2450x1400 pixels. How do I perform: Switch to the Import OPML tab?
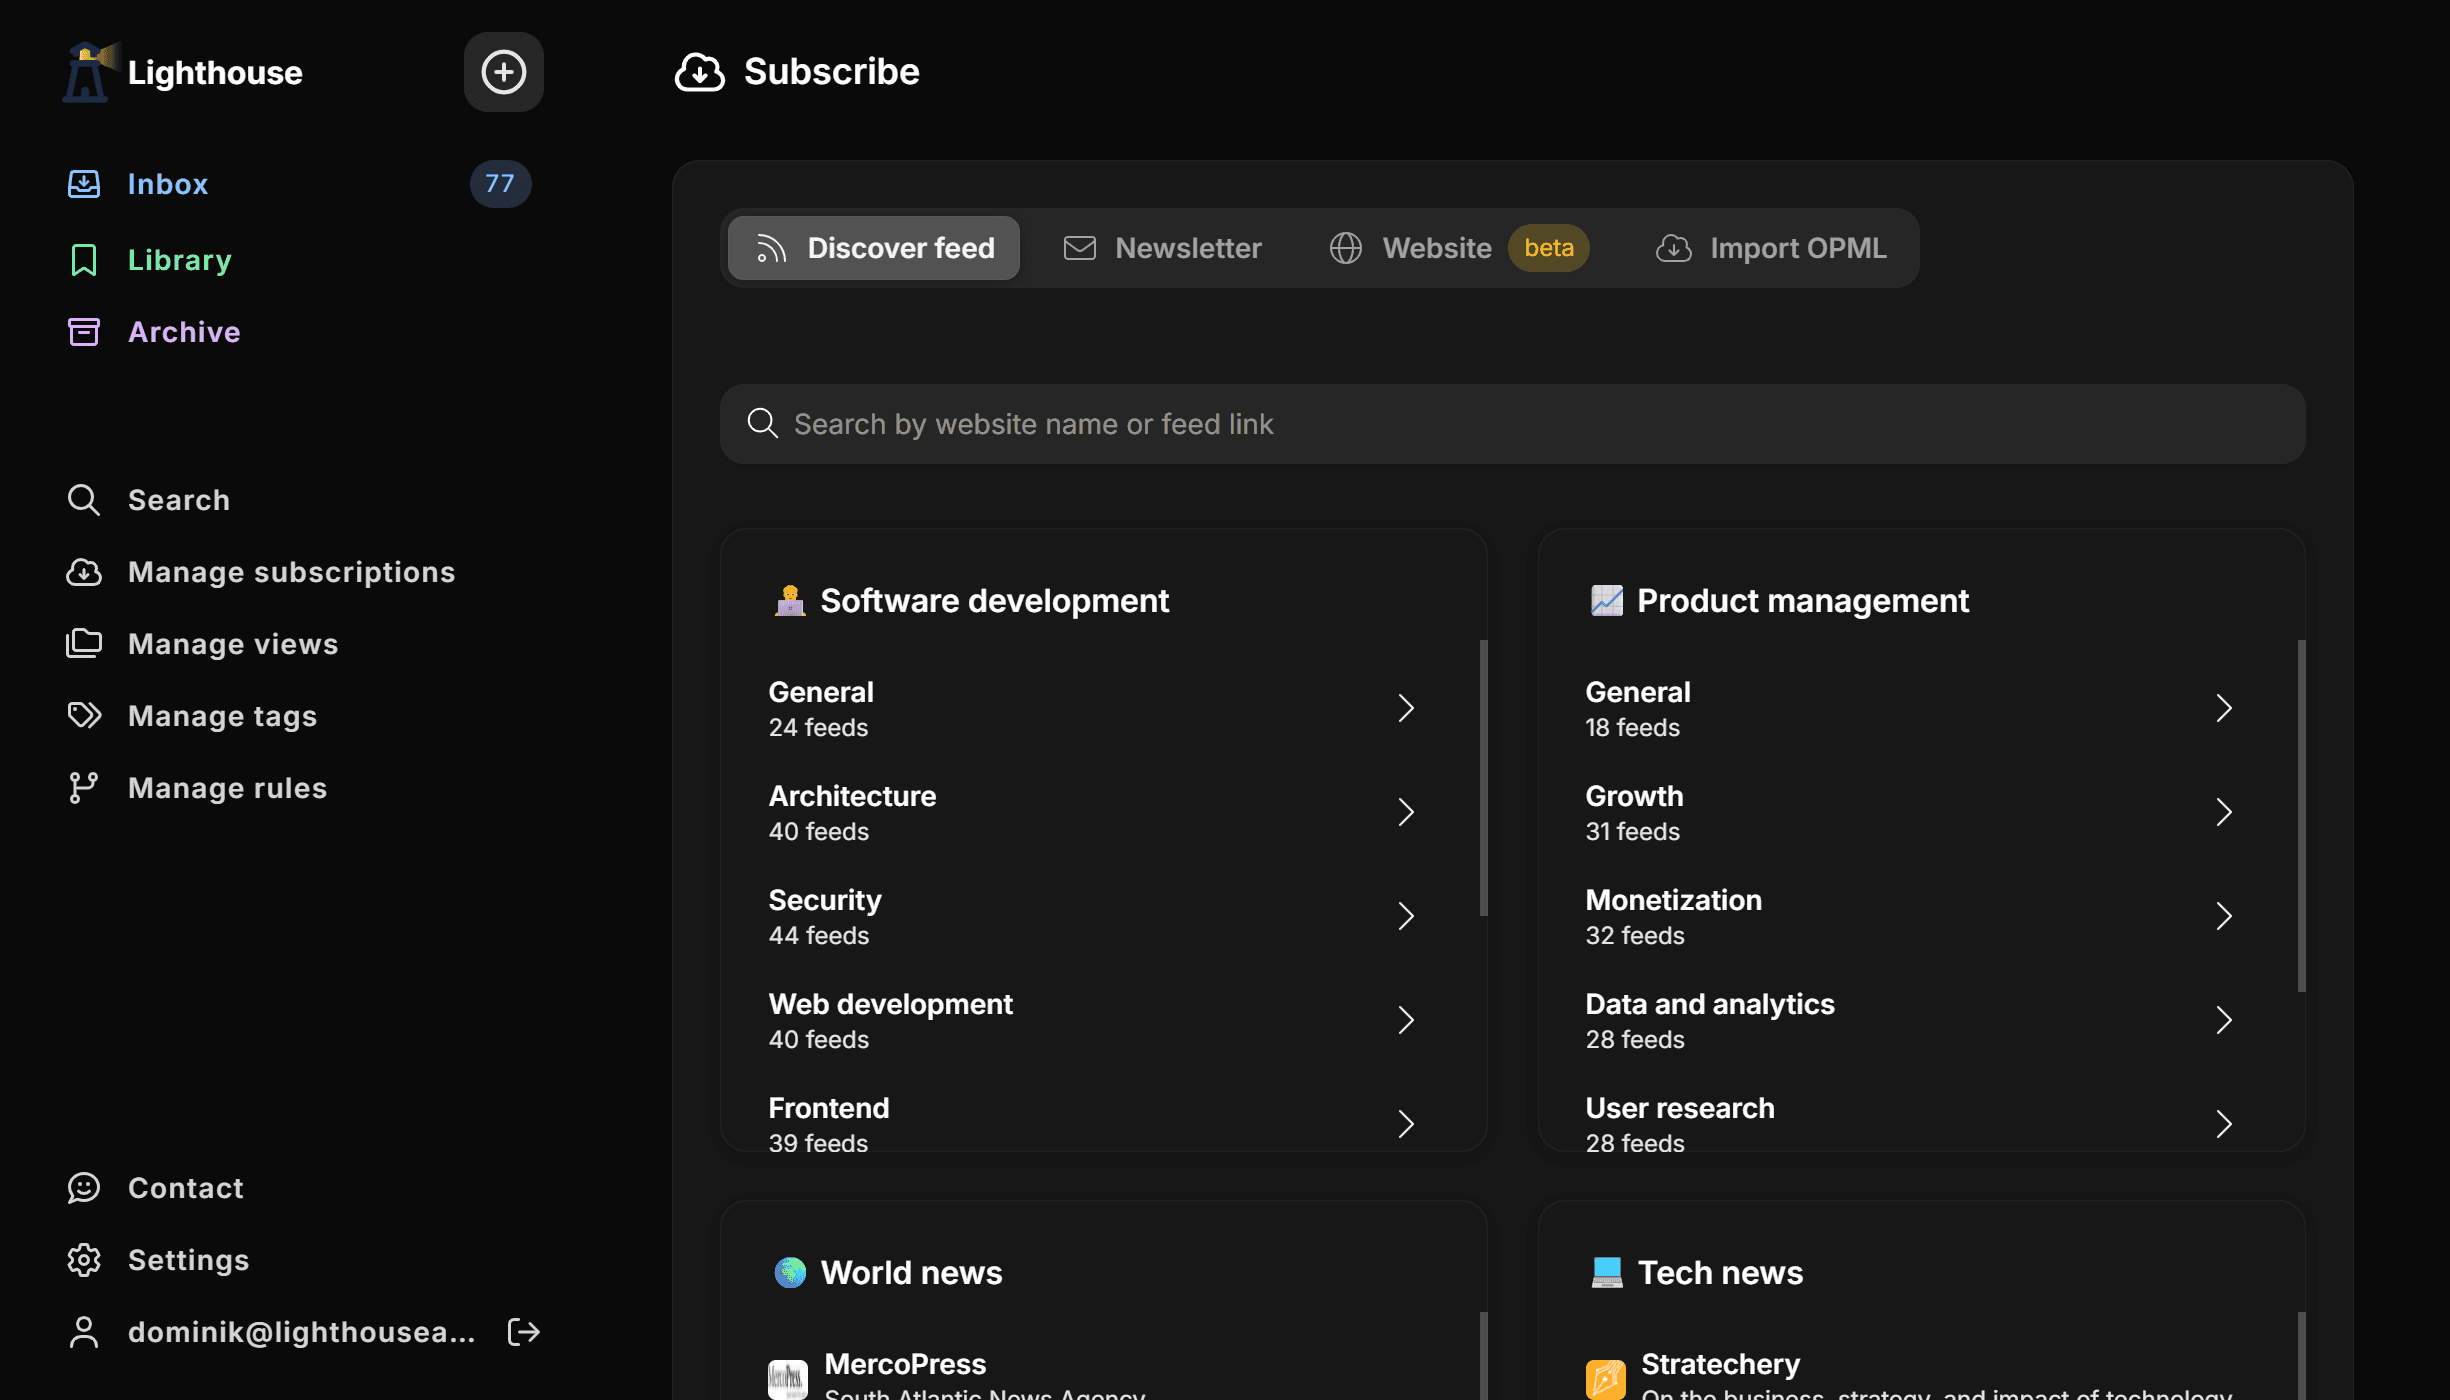coord(1772,248)
